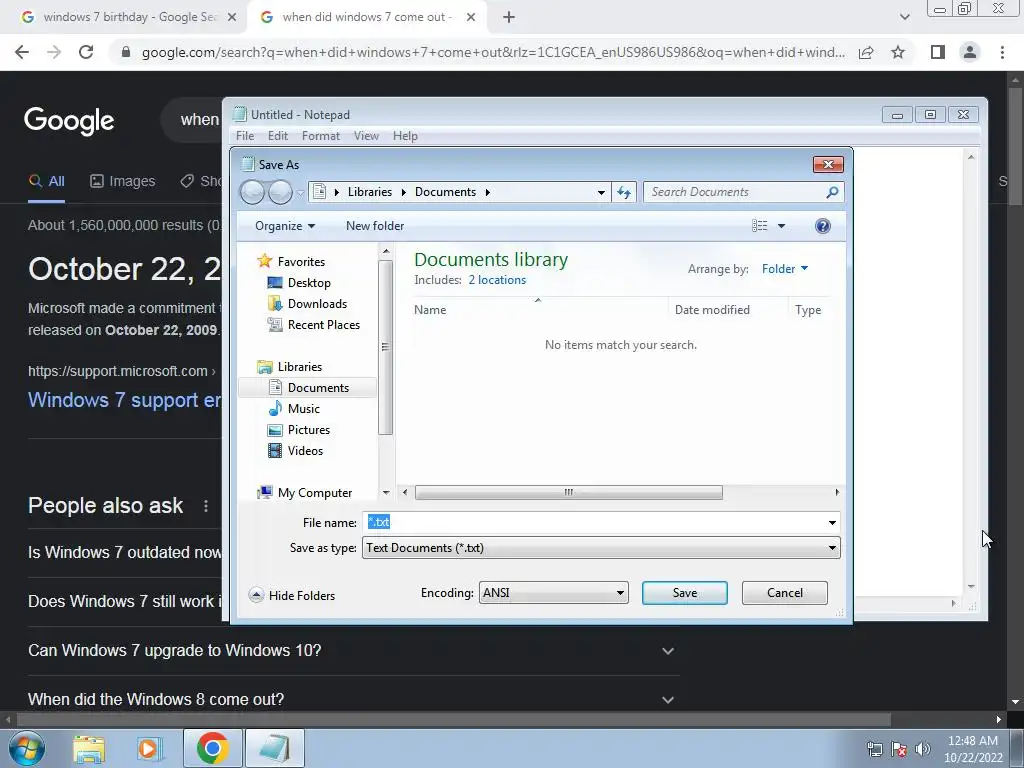
Task: Click the magnifier icon in Search Documents
Action: pos(832,192)
